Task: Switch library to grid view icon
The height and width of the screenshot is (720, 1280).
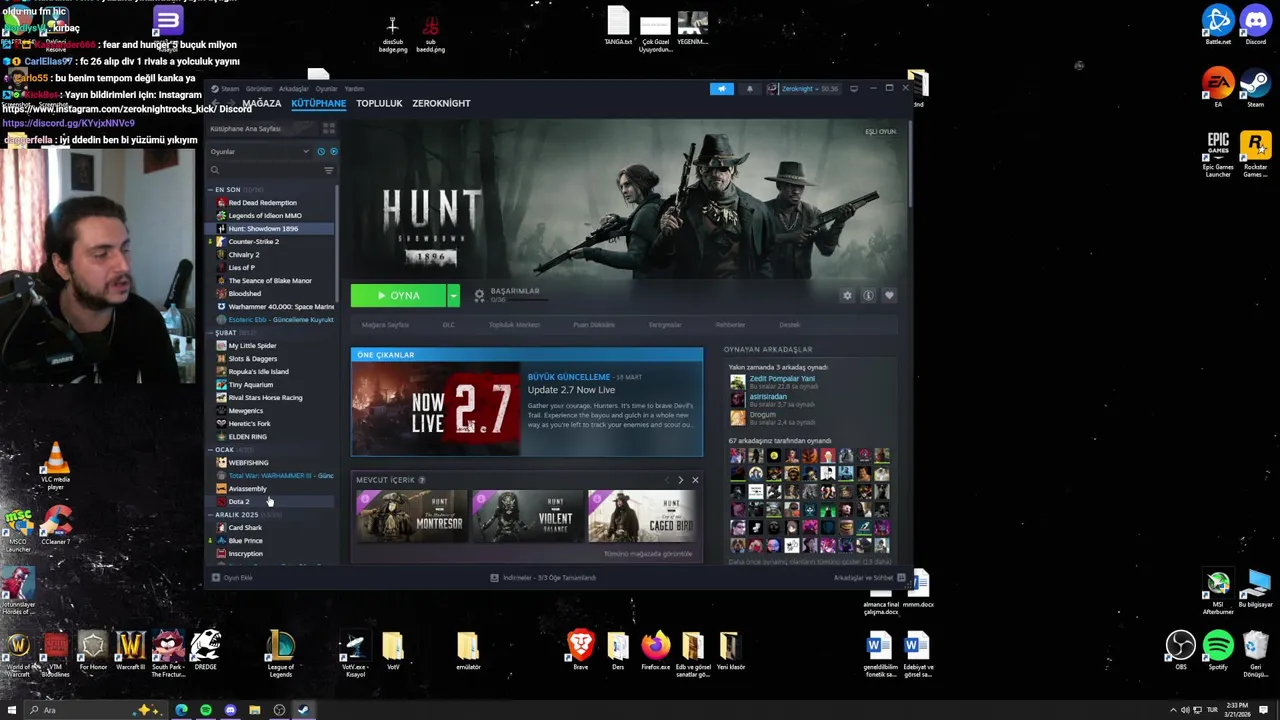Action: coord(328,129)
